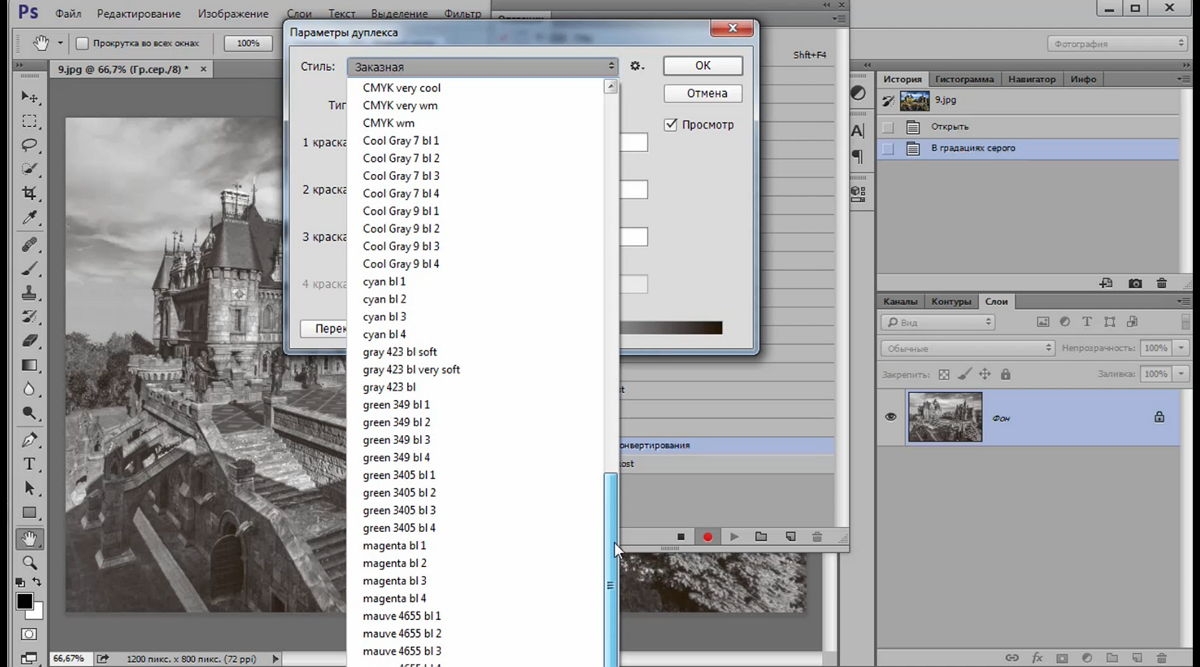Select the Eraser tool
Viewport: 1200px width, 667px height.
click(x=30, y=341)
